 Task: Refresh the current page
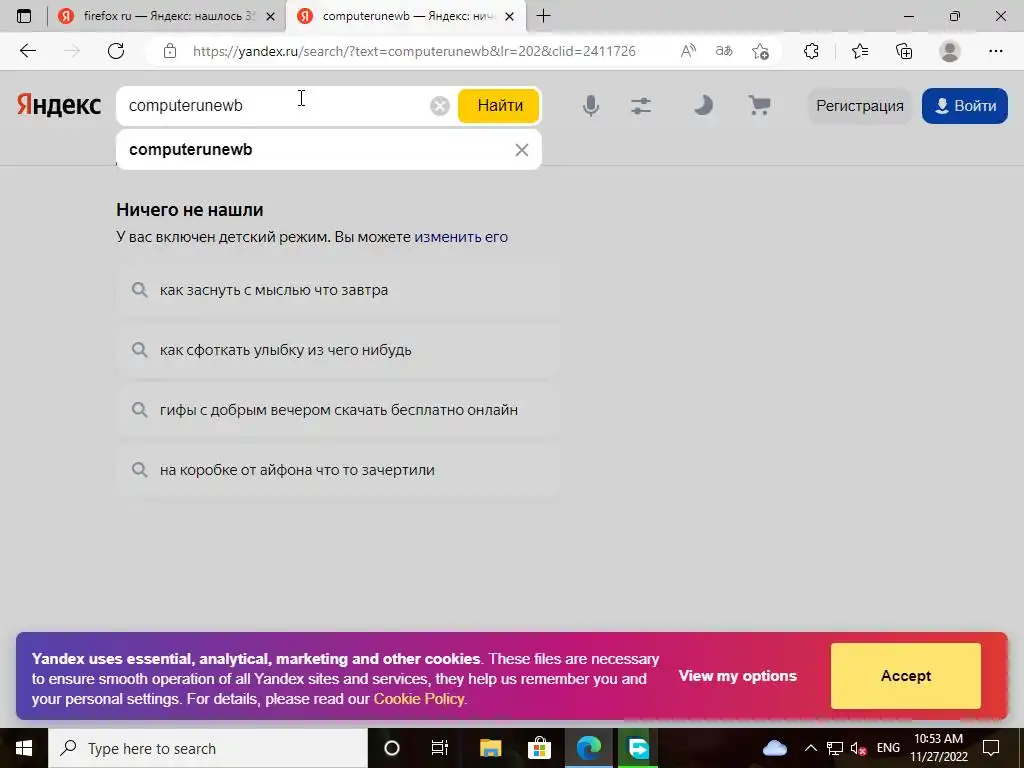[116, 51]
